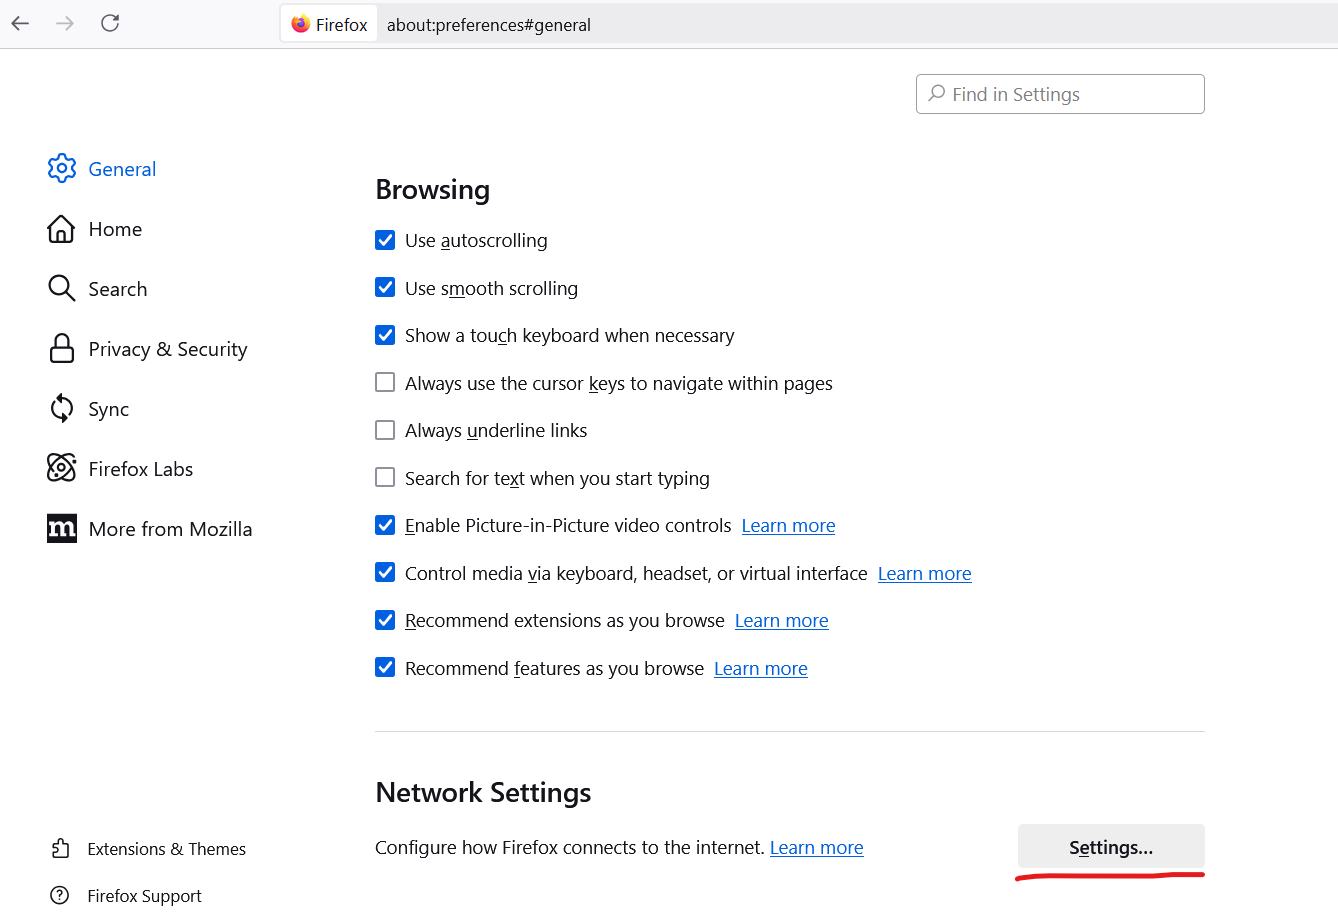Enable Always use cursor keys to navigate
Image resolution: width=1338 pixels, height=915 pixels.
[x=385, y=383]
